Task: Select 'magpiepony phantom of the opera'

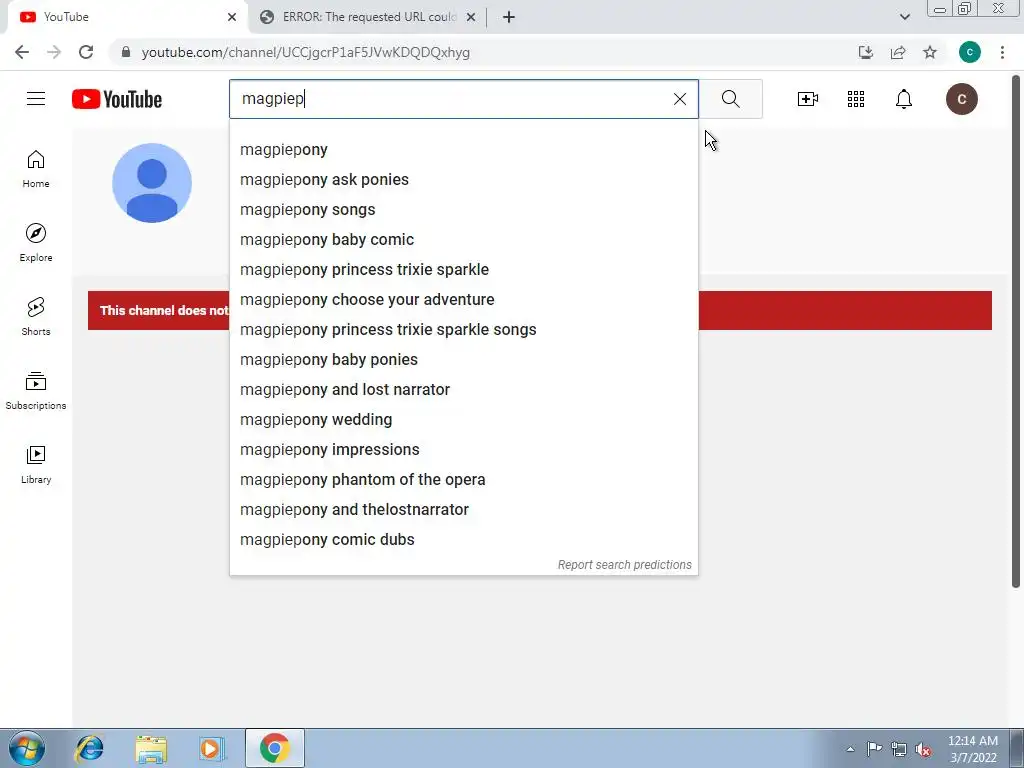Action: click(x=464, y=480)
